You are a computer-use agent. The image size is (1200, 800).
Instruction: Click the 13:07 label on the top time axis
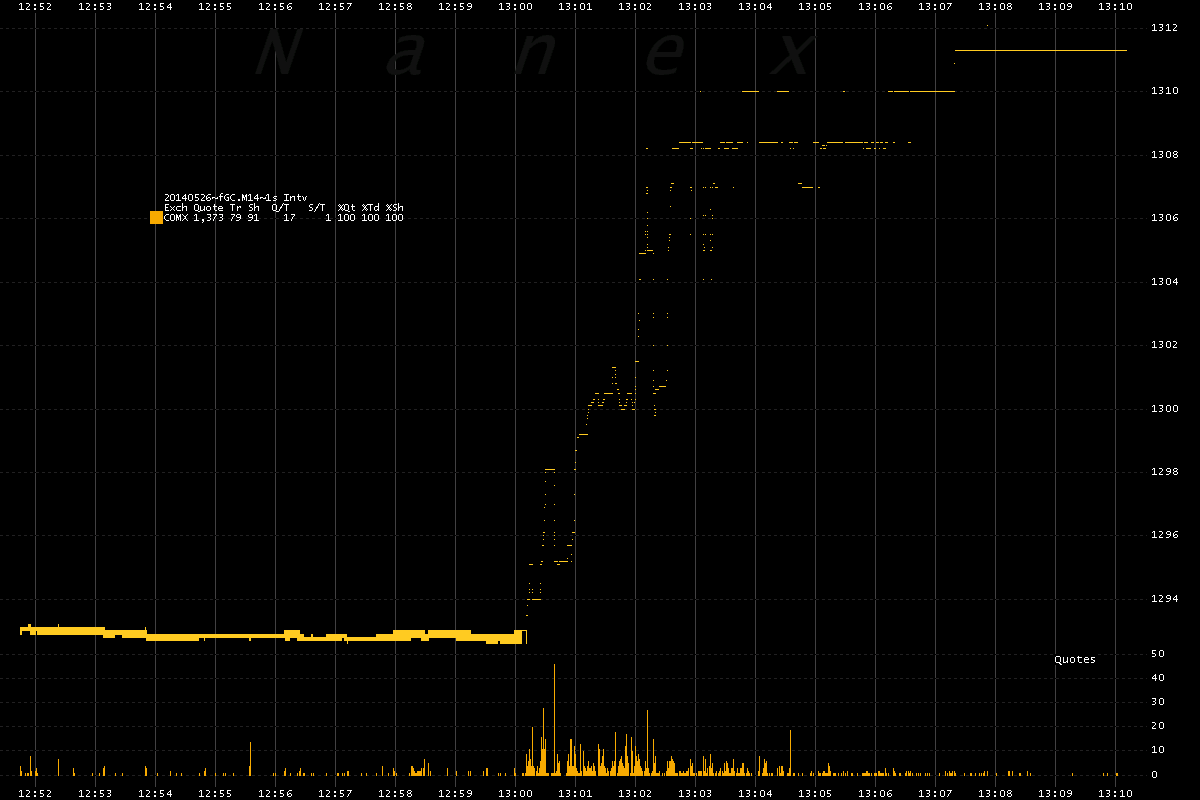coord(935,7)
